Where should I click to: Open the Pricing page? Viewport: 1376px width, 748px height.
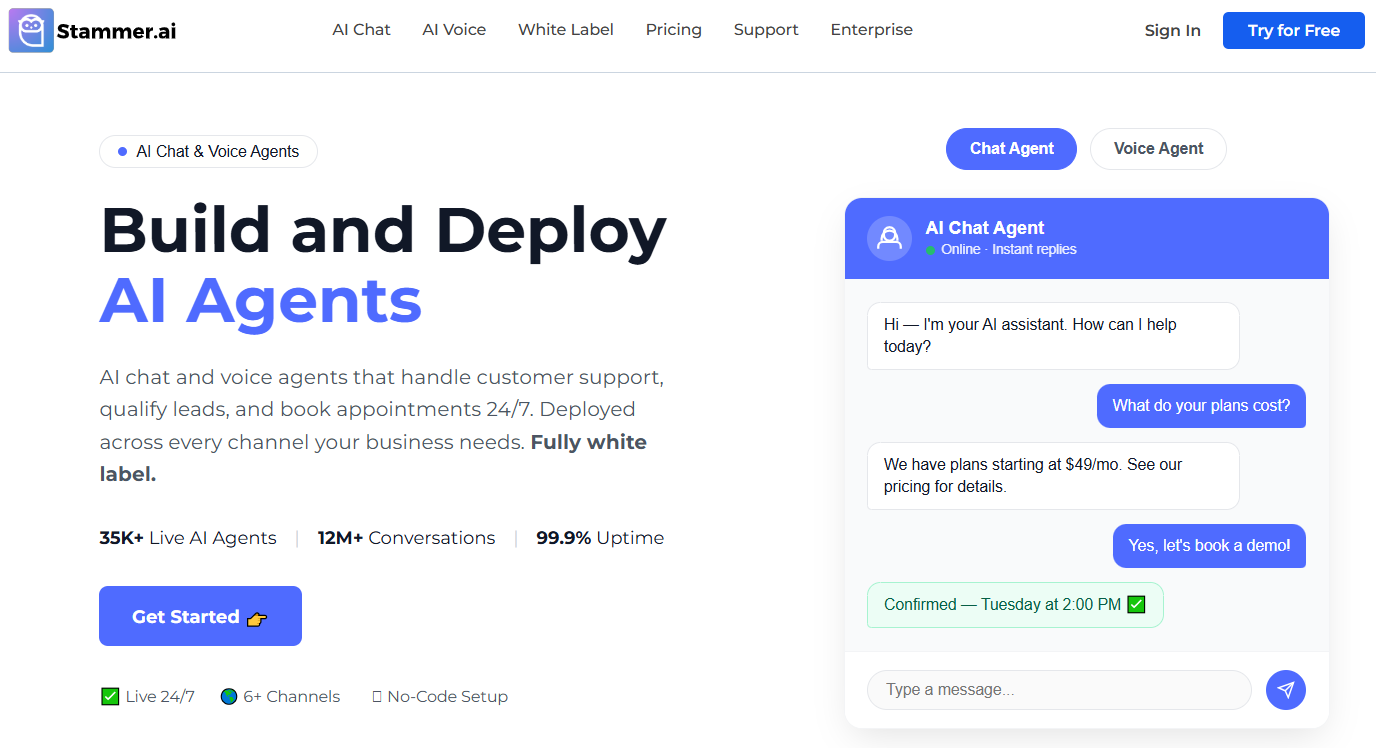(674, 30)
